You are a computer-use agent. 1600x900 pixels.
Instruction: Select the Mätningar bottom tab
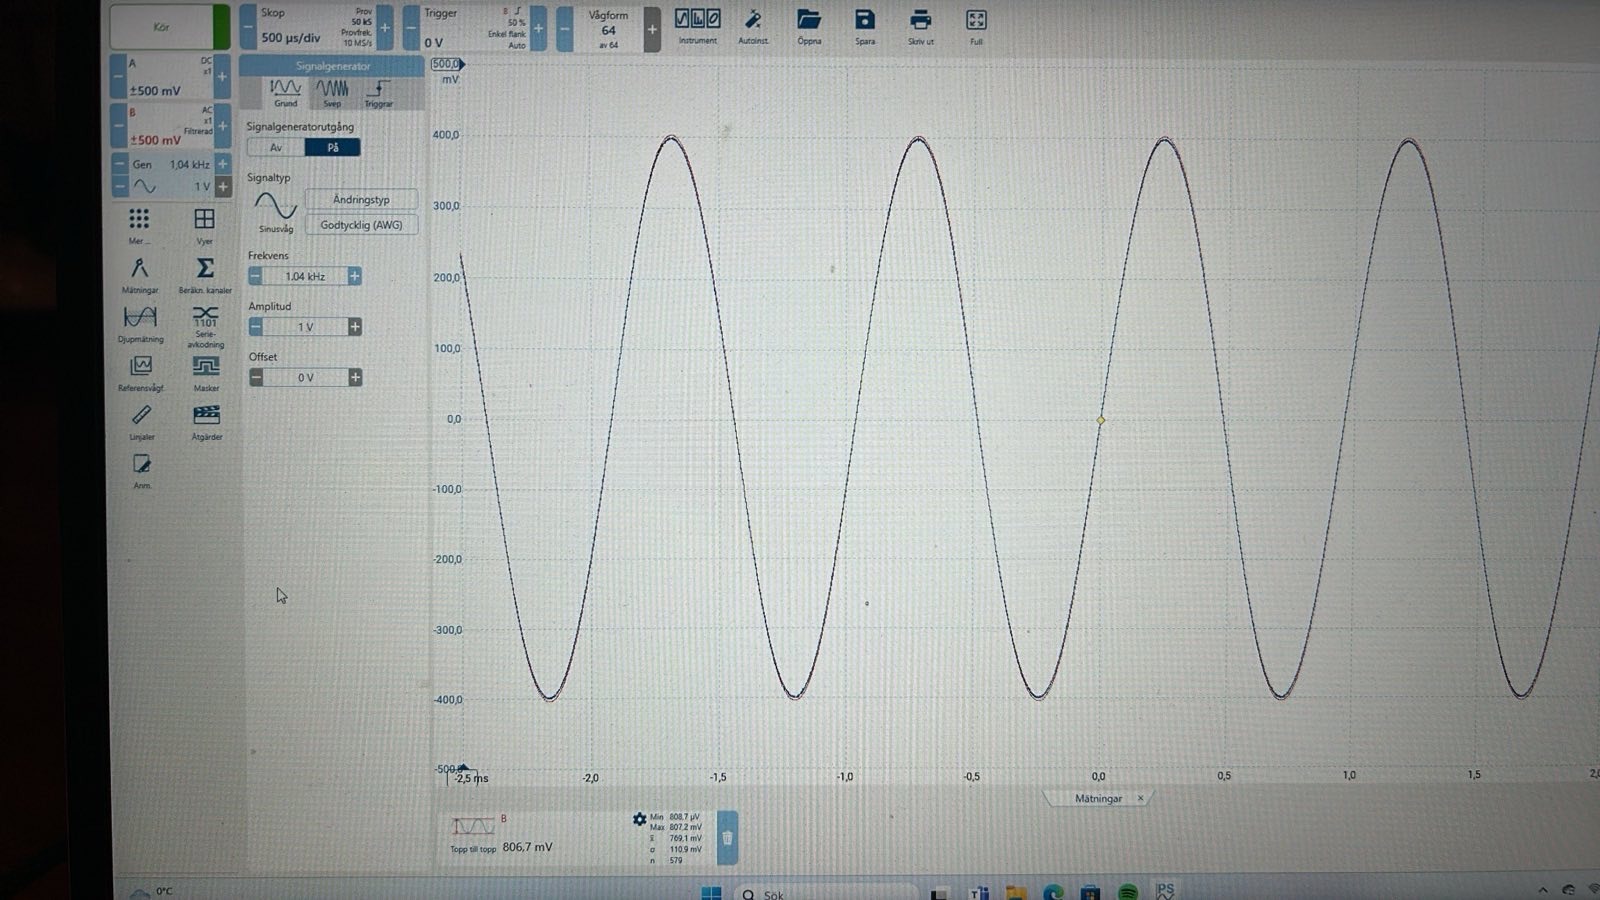coord(1098,799)
